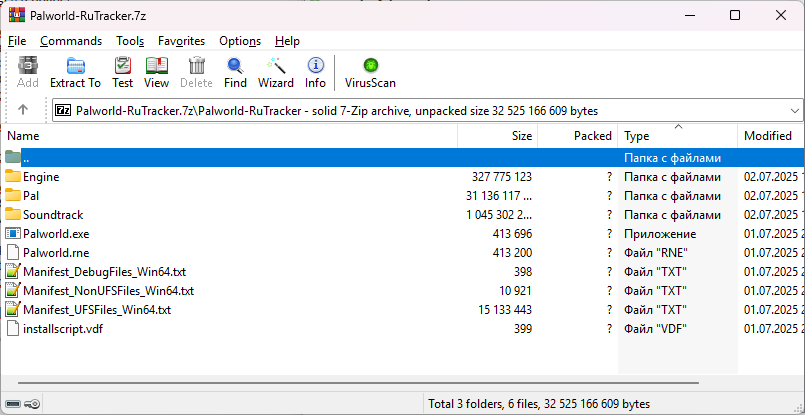Image resolution: width=805 pixels, height=415 pixels.
Task: Click the horizontal scrollbar of file list
Action: pos(358,383)
